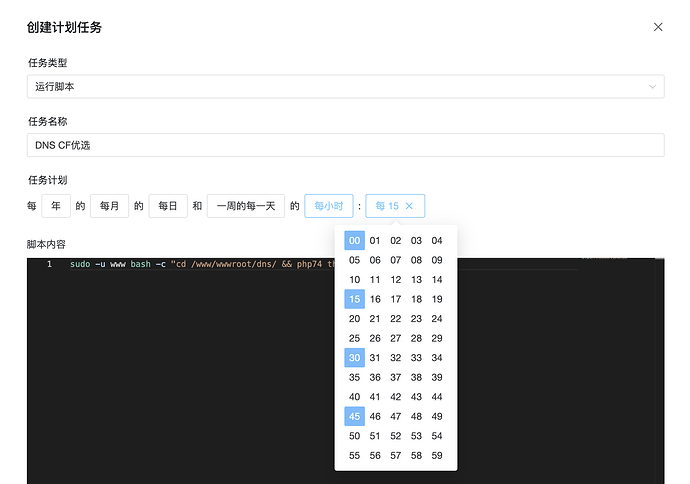Toggle off minute 30
This screenshot has width=690, height=484.
point(355,357)
